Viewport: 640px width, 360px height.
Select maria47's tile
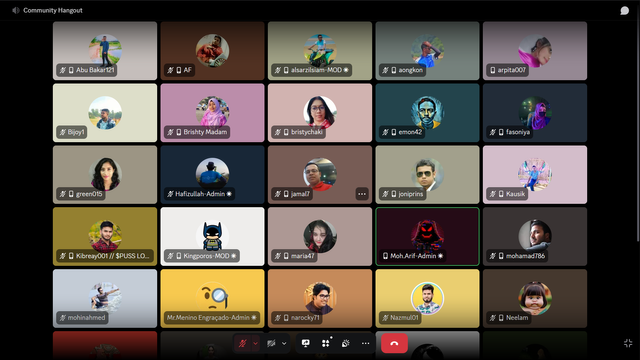pyautogui.click(x=320, y=236)
